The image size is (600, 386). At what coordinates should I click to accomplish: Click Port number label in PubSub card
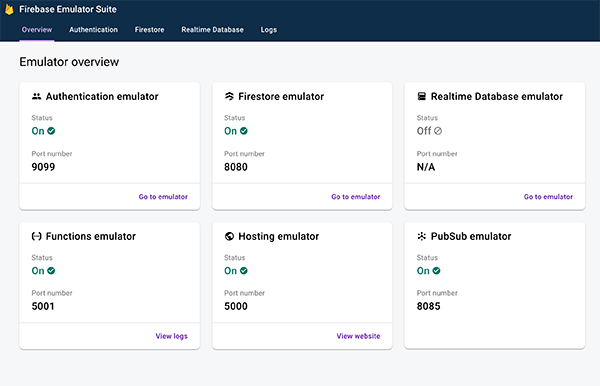(x=437, y=293)
